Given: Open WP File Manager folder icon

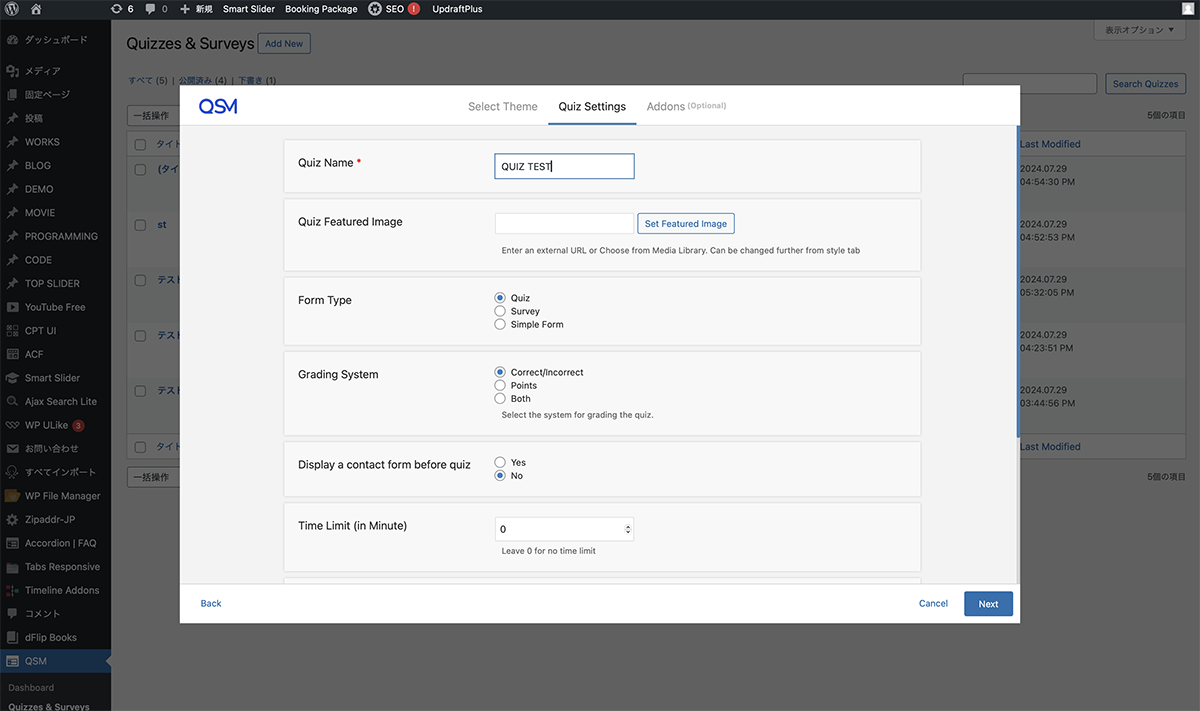Looking at the screenshot, I should 12,496.
